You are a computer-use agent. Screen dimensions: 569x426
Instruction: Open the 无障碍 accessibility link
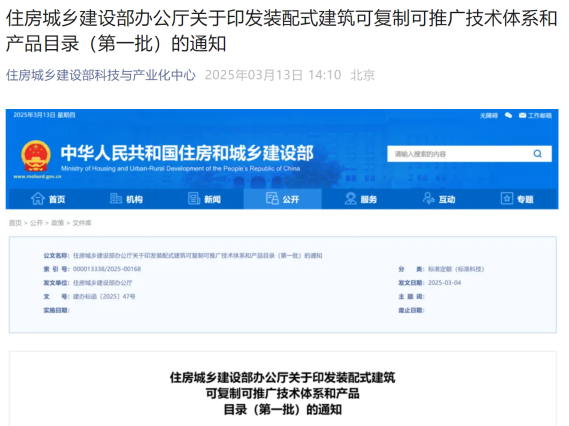pos(489,115)
